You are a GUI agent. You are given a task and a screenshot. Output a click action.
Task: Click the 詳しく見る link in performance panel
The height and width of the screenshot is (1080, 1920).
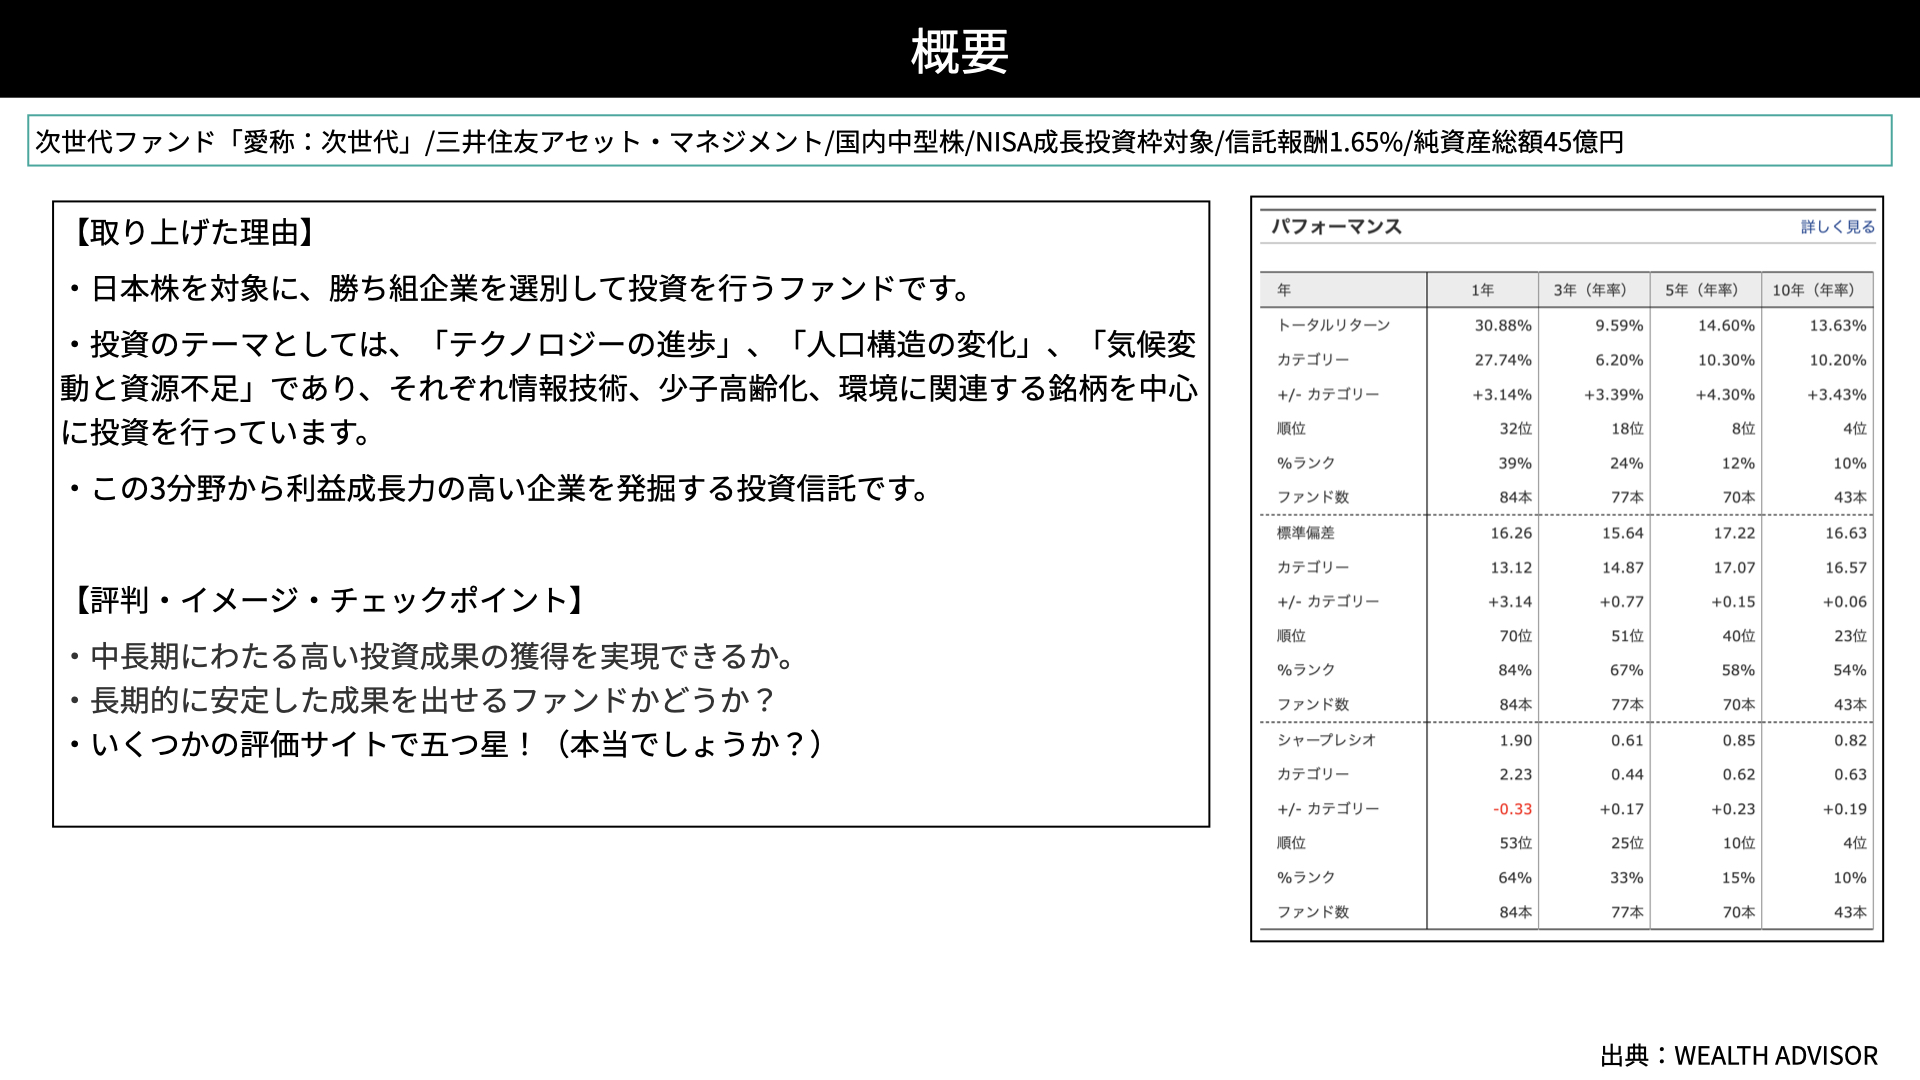click(1837, 227)
